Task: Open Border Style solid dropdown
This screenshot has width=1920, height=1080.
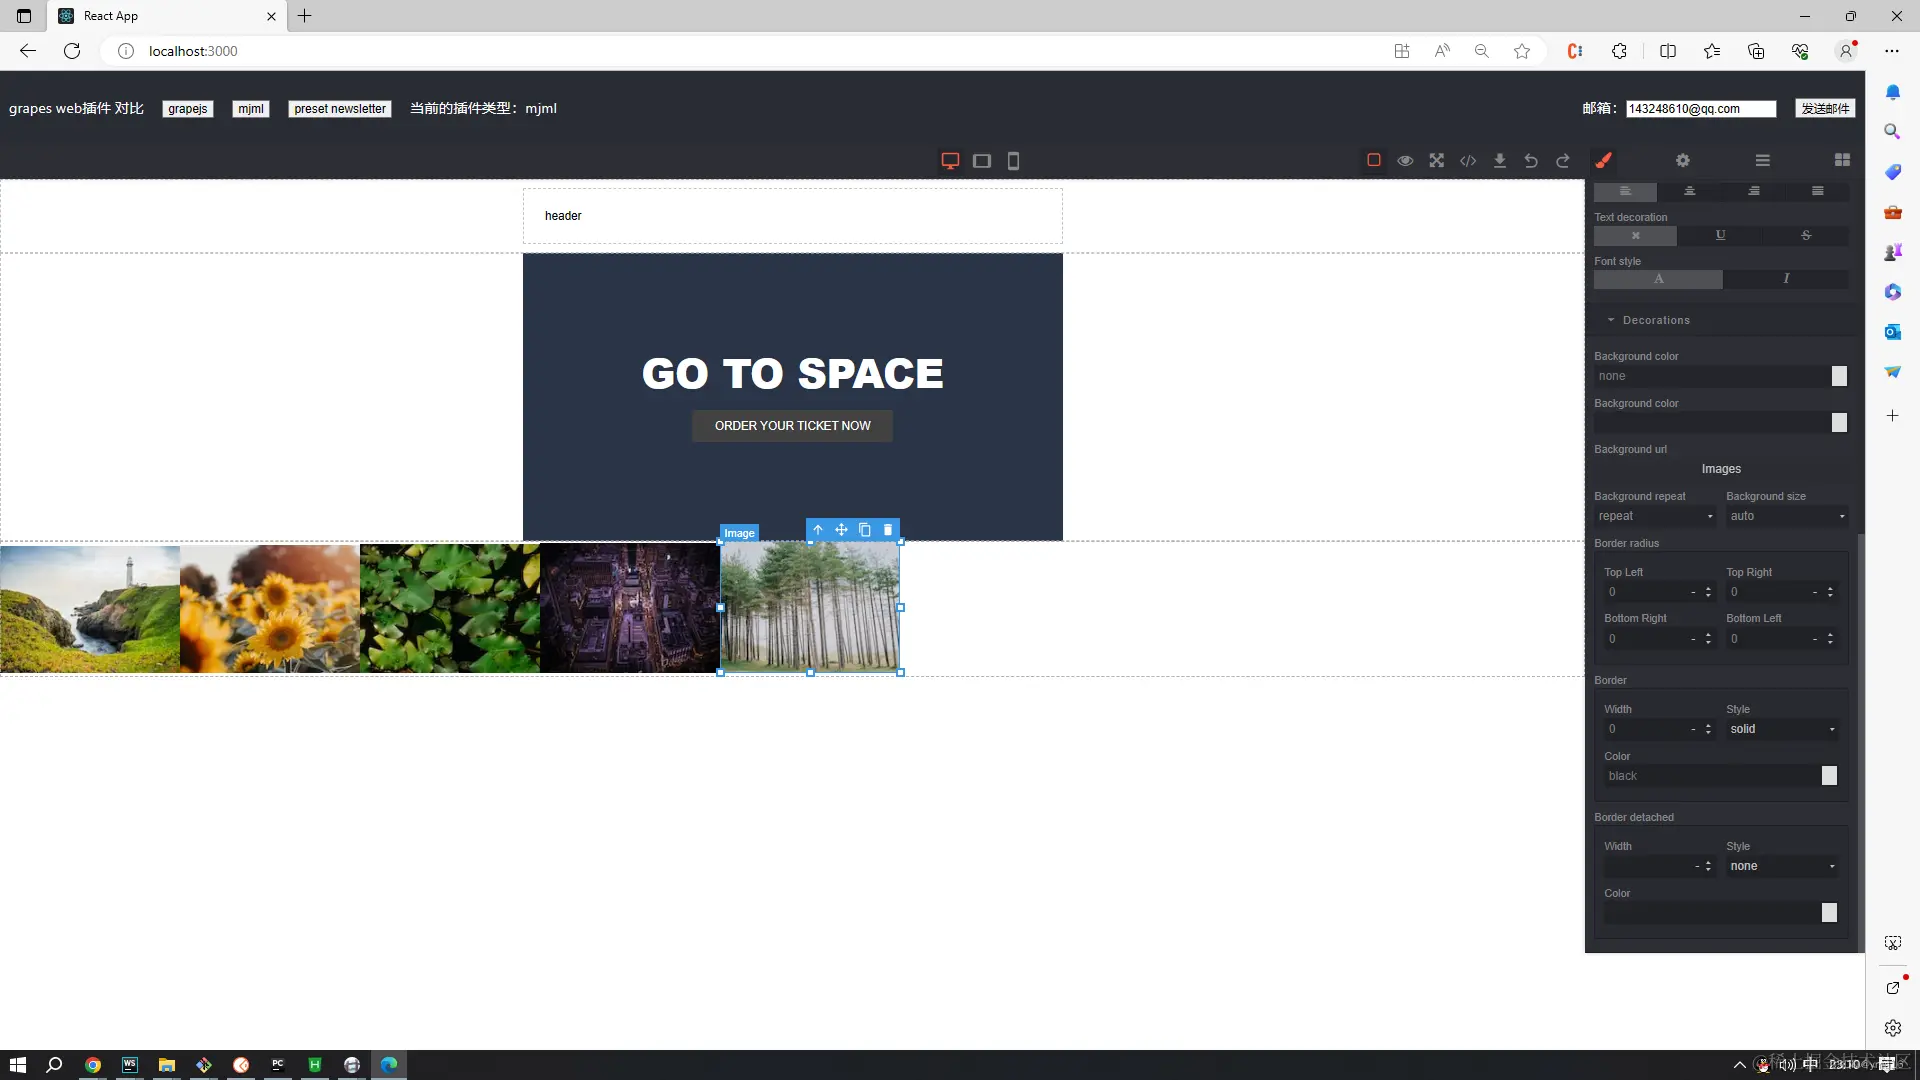Action: [x=1782, y=729]
